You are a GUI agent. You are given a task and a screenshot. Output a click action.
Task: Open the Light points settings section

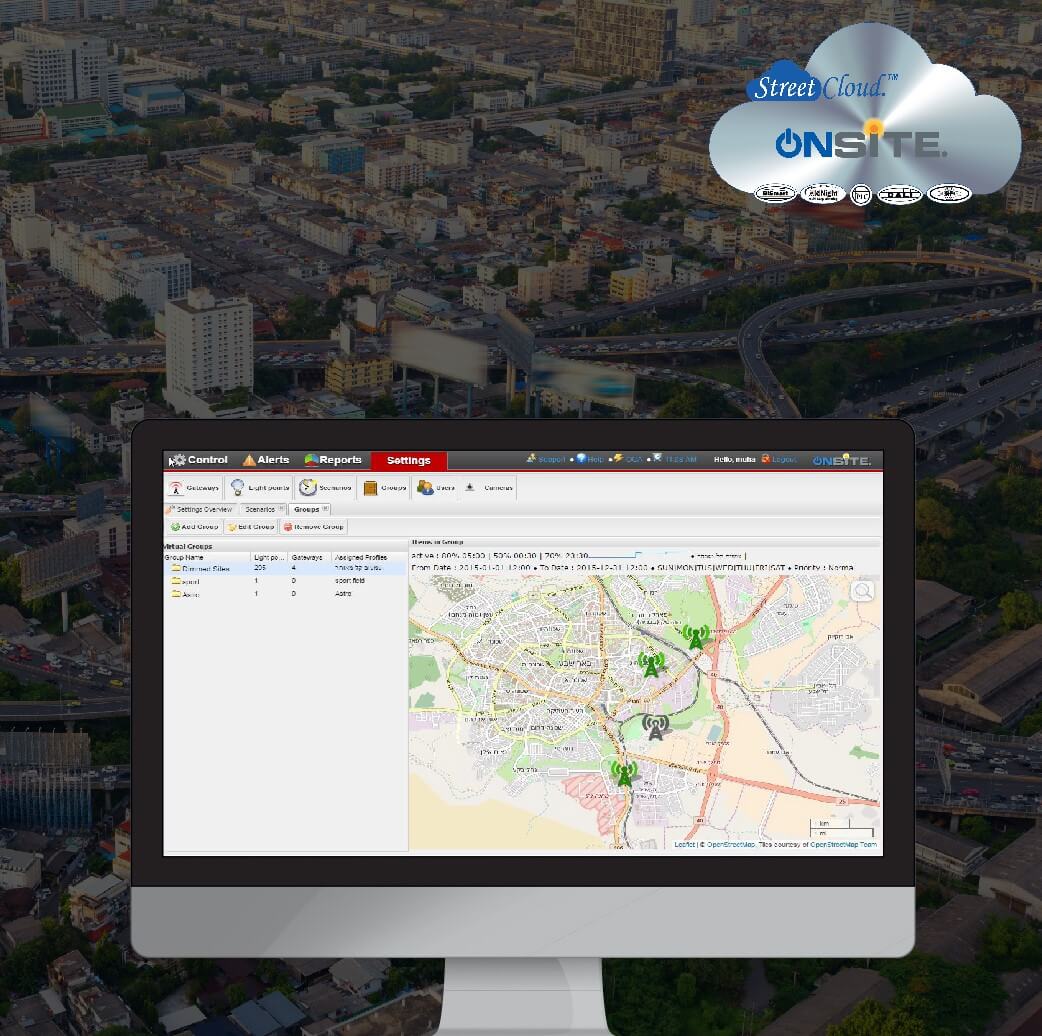259,488
